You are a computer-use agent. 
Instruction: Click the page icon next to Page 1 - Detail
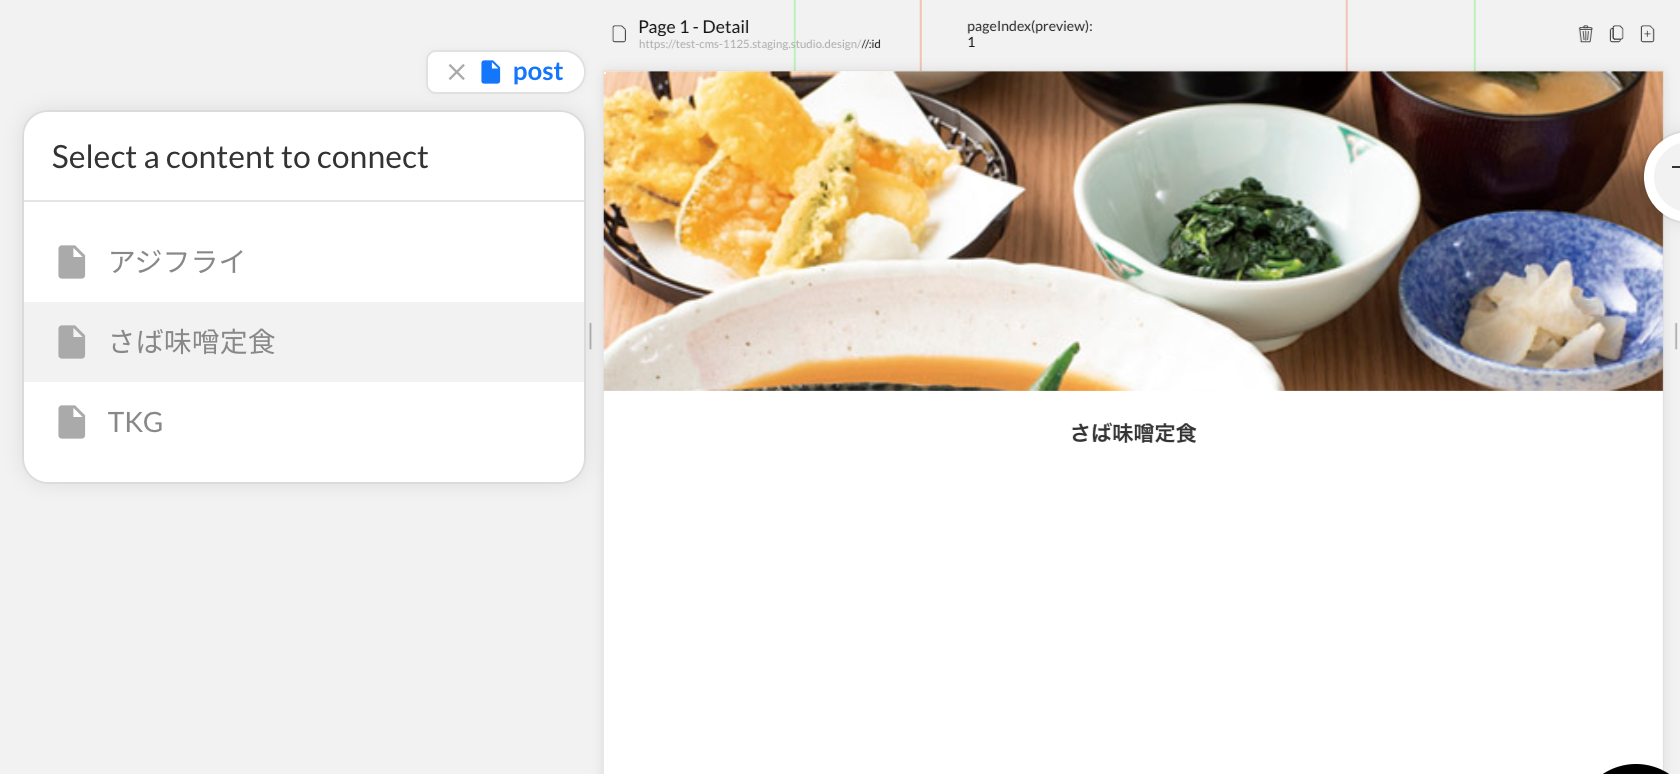[x=619, y=34]
